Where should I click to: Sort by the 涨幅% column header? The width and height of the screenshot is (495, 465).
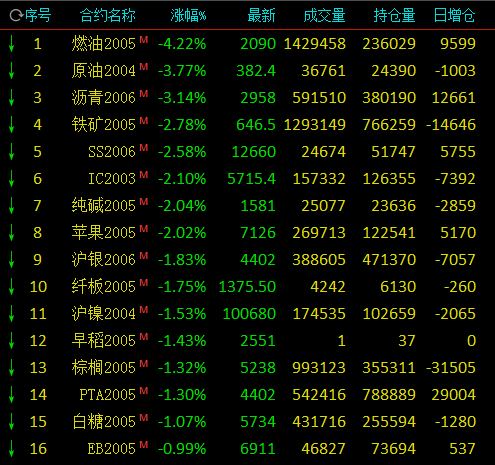188,15
